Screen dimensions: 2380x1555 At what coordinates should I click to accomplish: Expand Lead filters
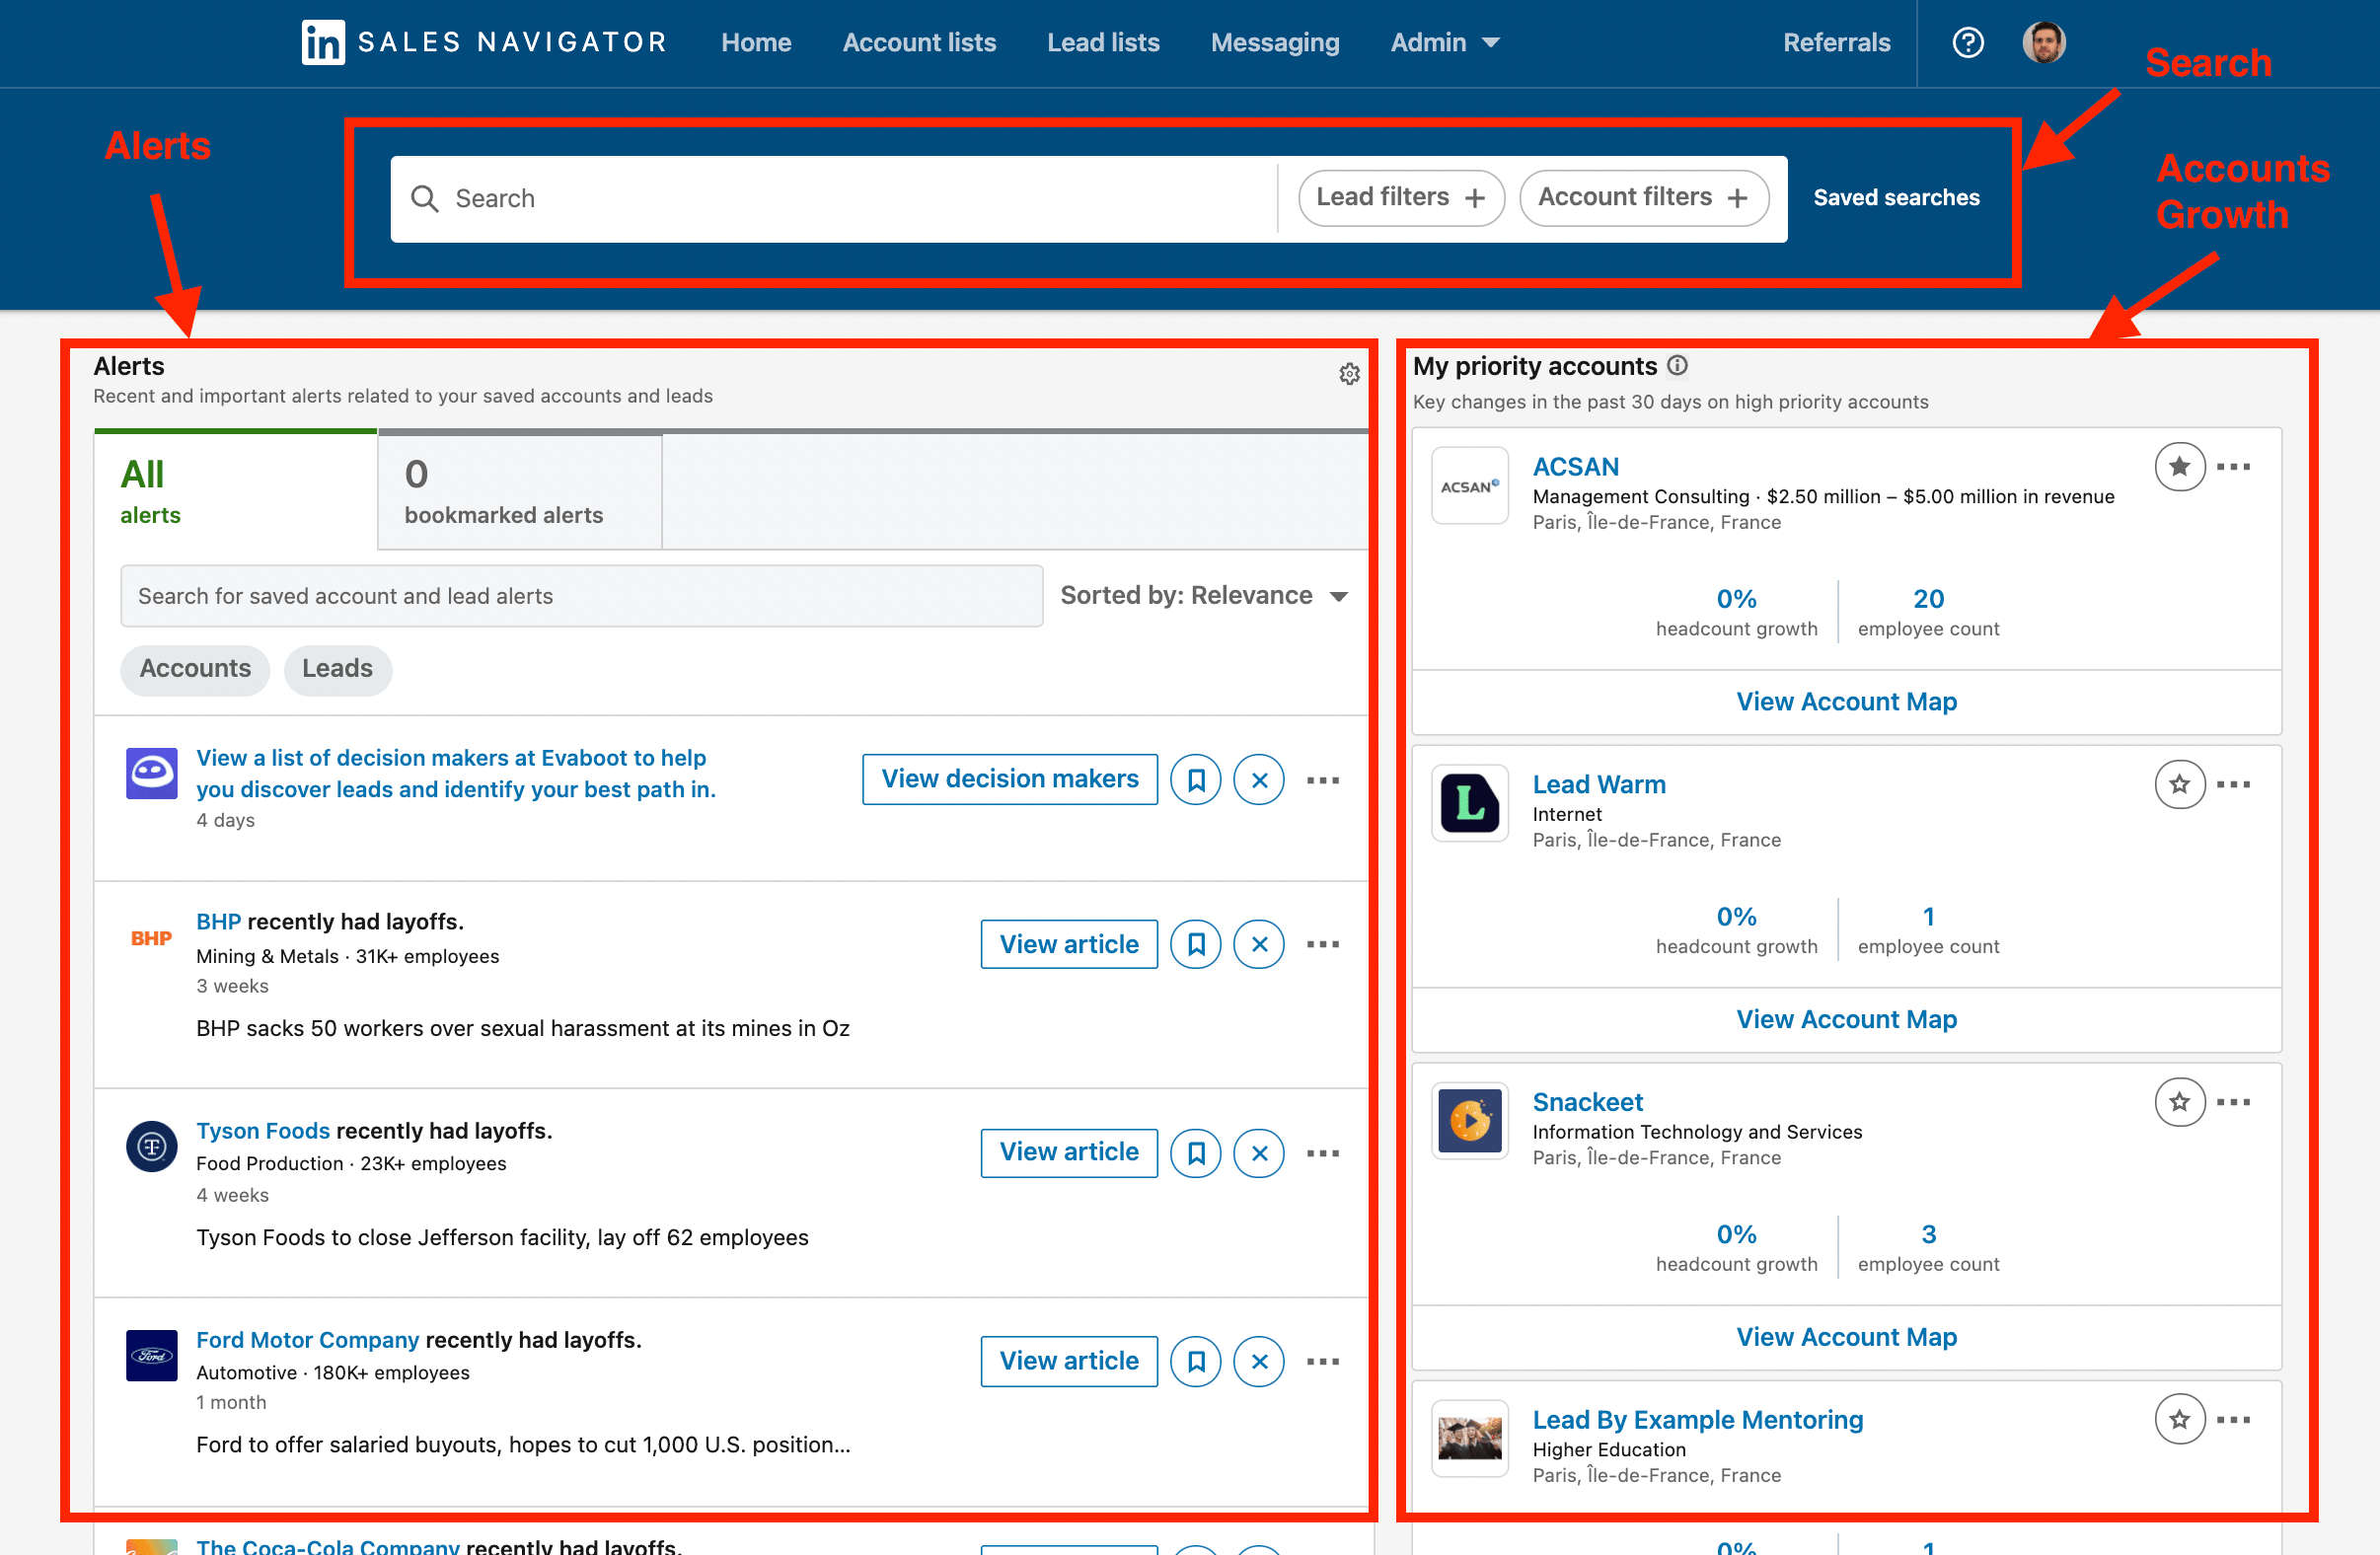point(1400,198)
